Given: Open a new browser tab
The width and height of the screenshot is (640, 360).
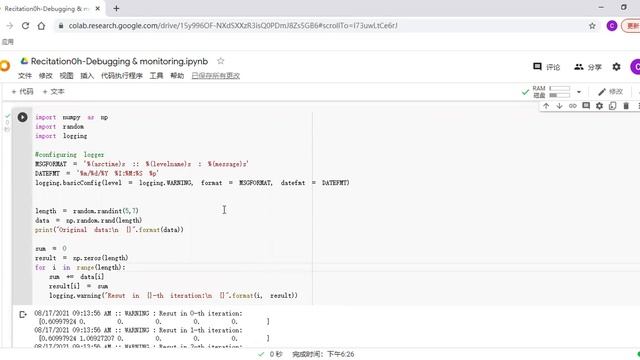Looking at the screenshot, I should point(116,8).
